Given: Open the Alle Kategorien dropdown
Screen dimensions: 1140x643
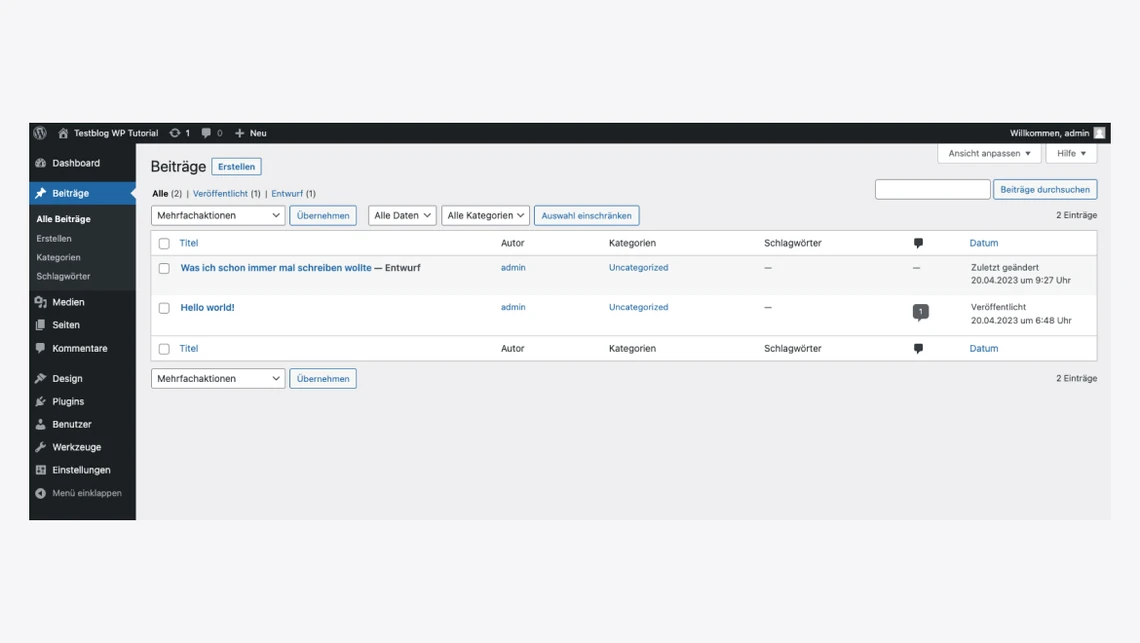Looking at the screenshot, I should tap(485, 215).
